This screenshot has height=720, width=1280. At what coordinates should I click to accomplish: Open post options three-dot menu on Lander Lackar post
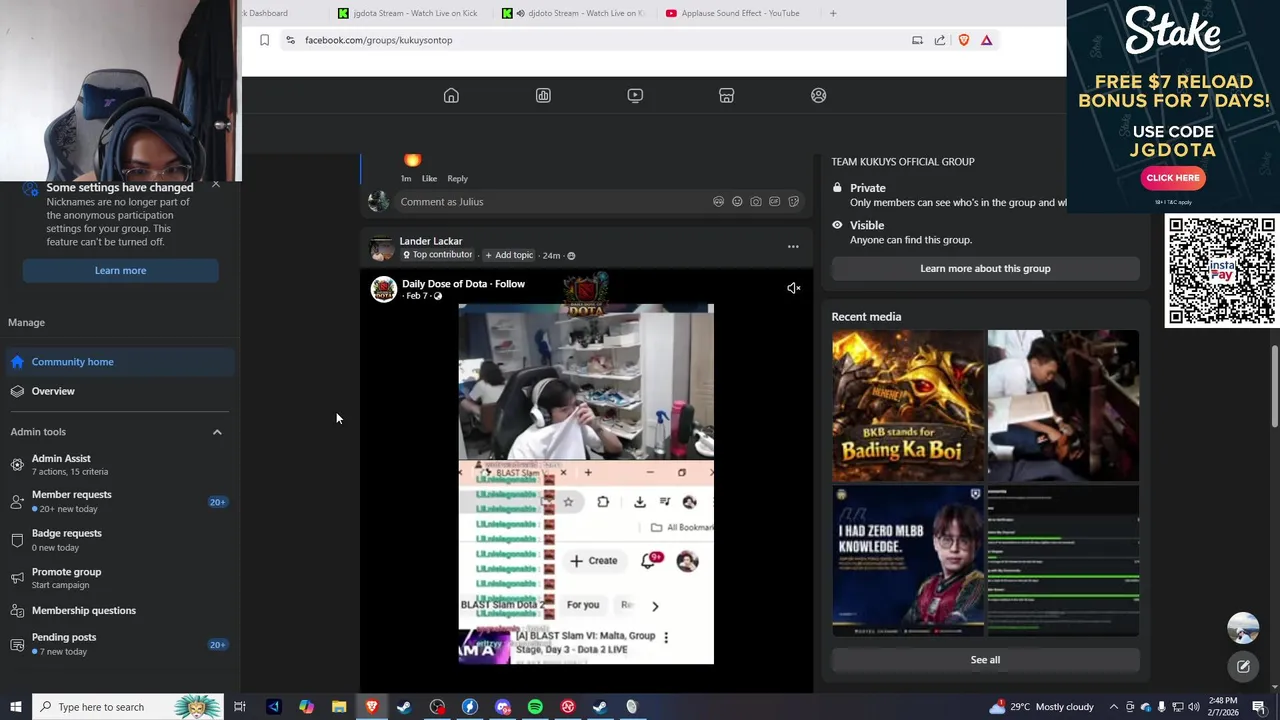pos(793,247)
